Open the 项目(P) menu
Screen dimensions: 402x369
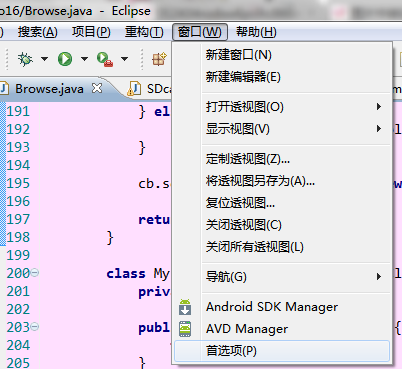91,32
